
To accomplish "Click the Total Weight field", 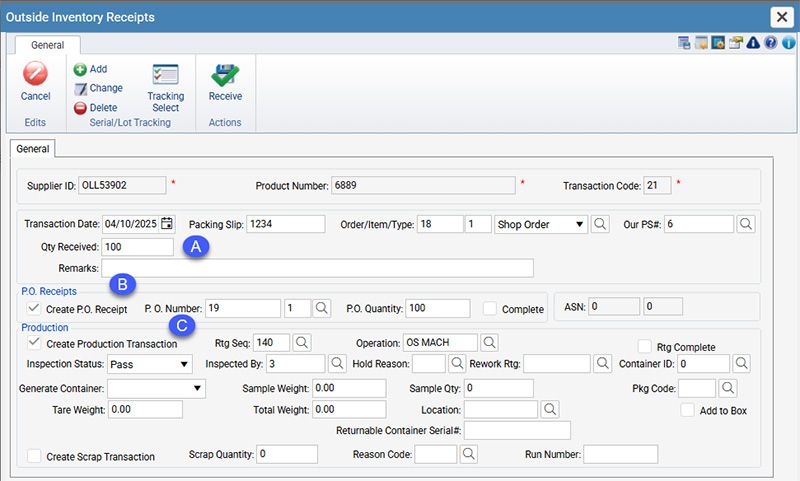I will pos(349,409).
